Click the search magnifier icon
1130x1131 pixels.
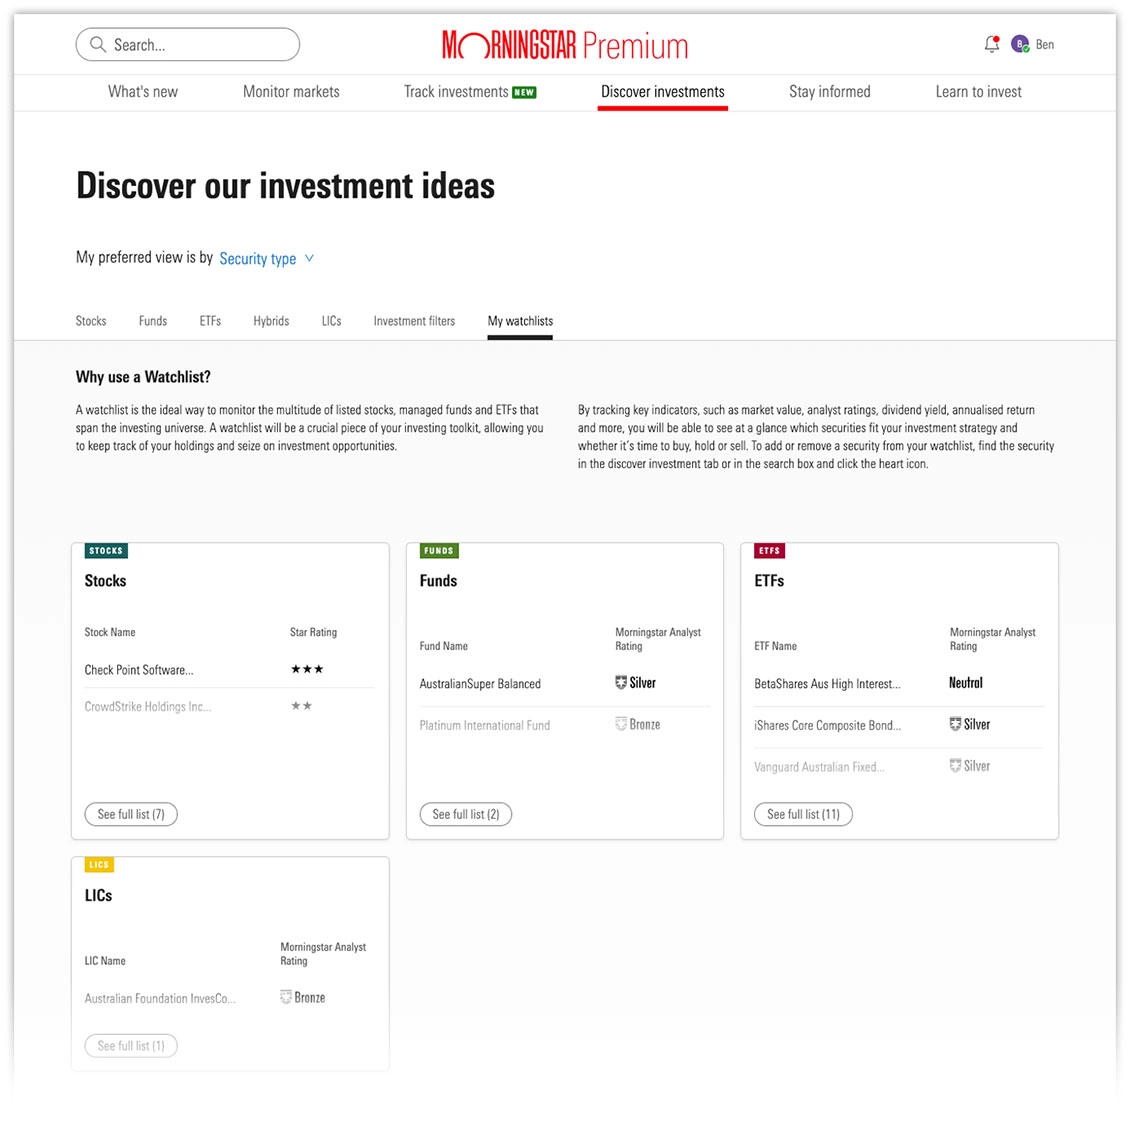click(x=97, y=45)
